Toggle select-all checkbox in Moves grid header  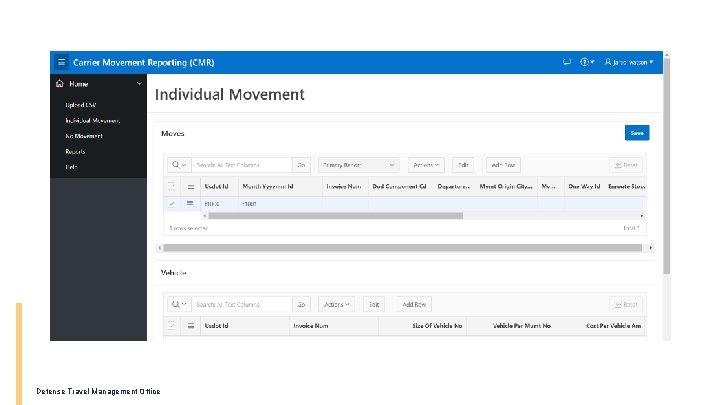(x=171, y=186)
